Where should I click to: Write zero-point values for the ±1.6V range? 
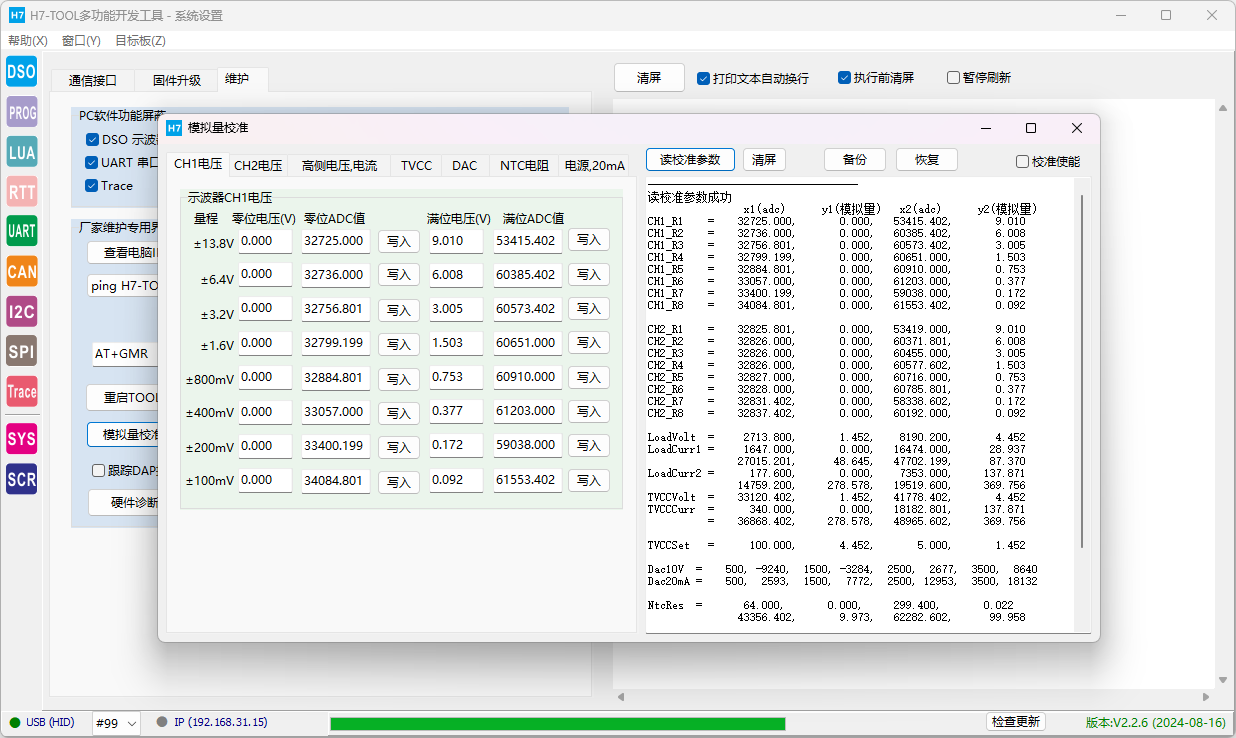coord(398,343)
